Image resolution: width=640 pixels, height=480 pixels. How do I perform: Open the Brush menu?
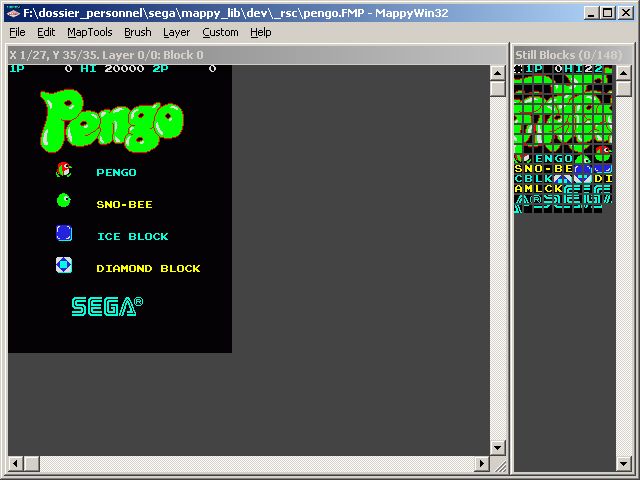pyautogui.click(x=138, y=32)
